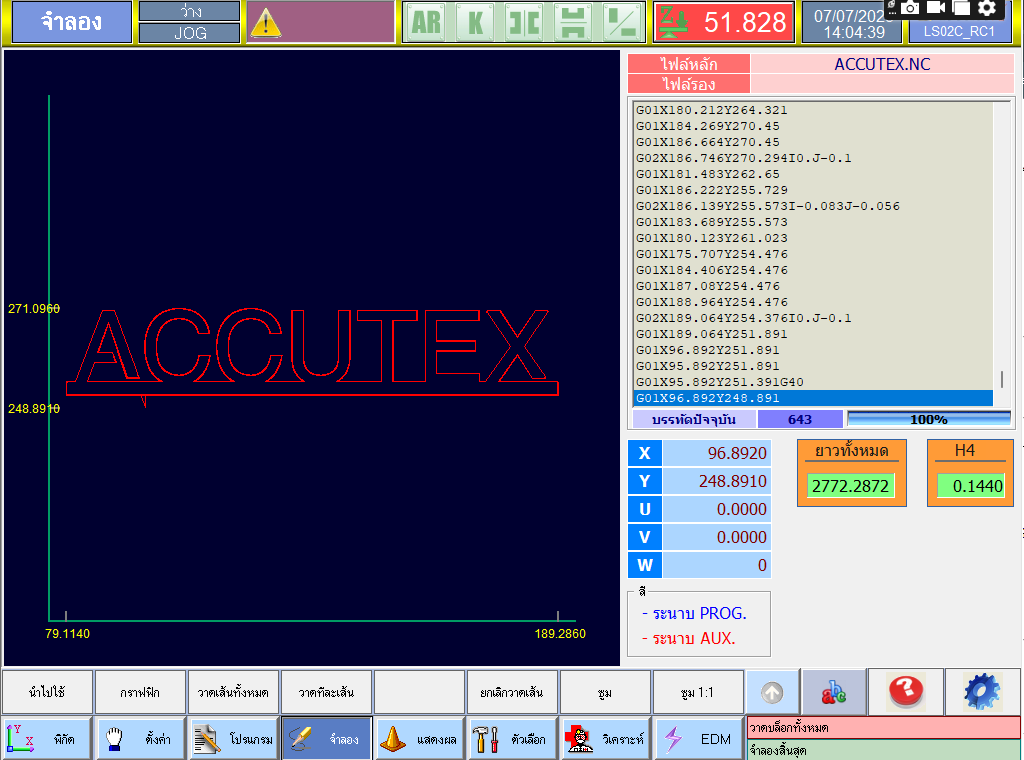Click the overlay windows icon beside the video camera
This screenshot has width=1024, height=760.
coord(961,8)
